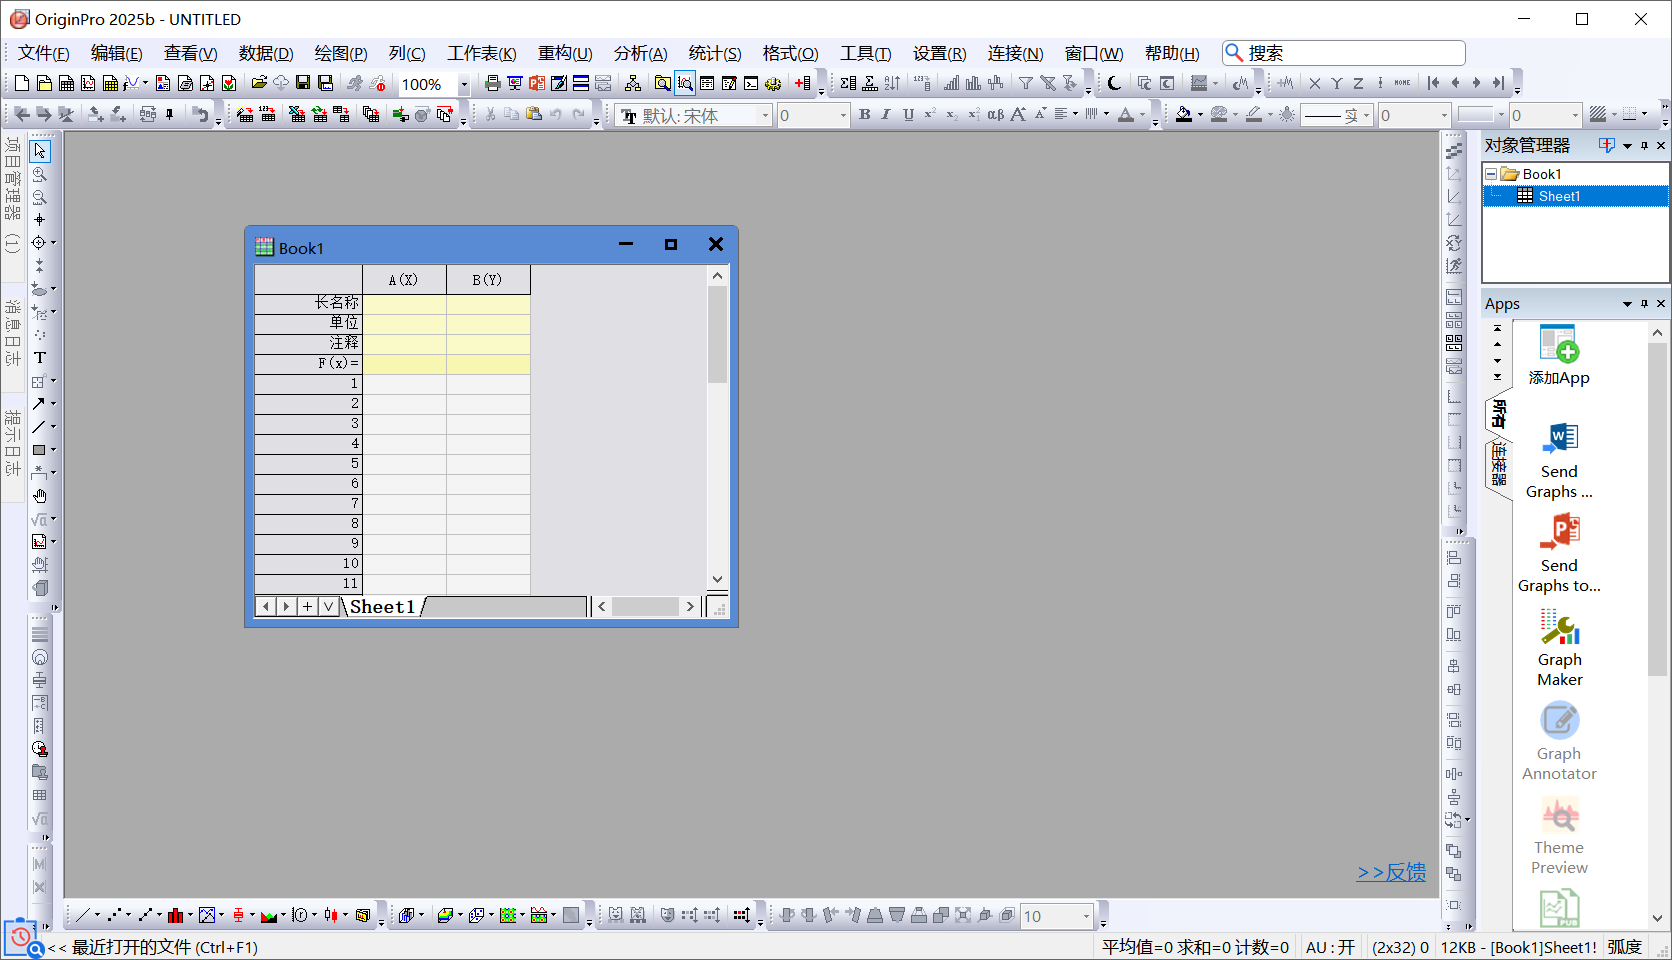Choose the Line drawing tool

click(39, 427)
